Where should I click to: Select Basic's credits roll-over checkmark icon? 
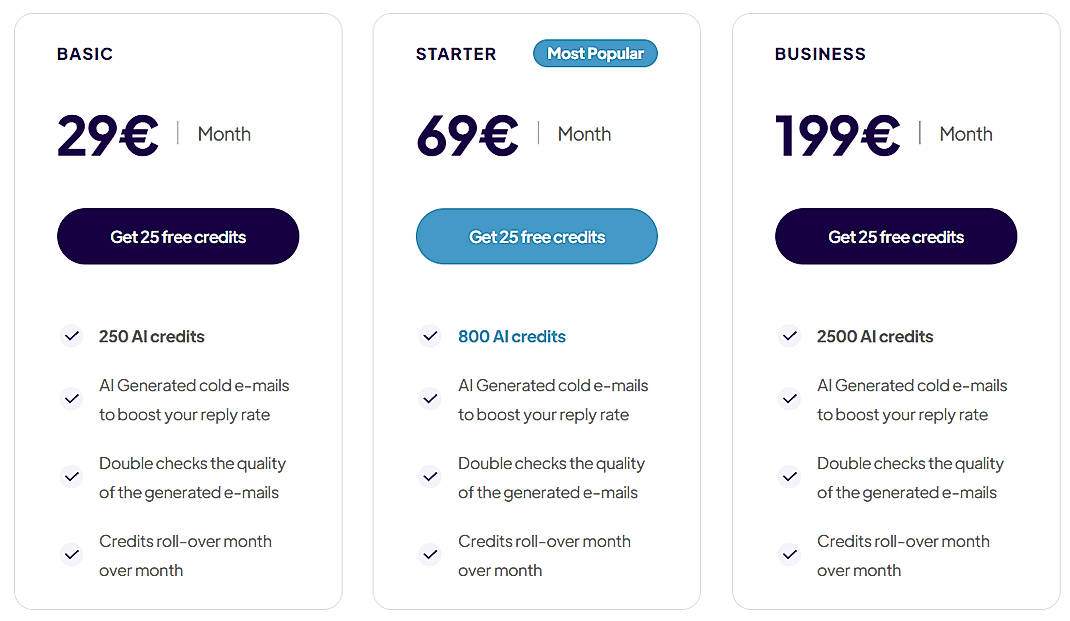pos(71,554)
